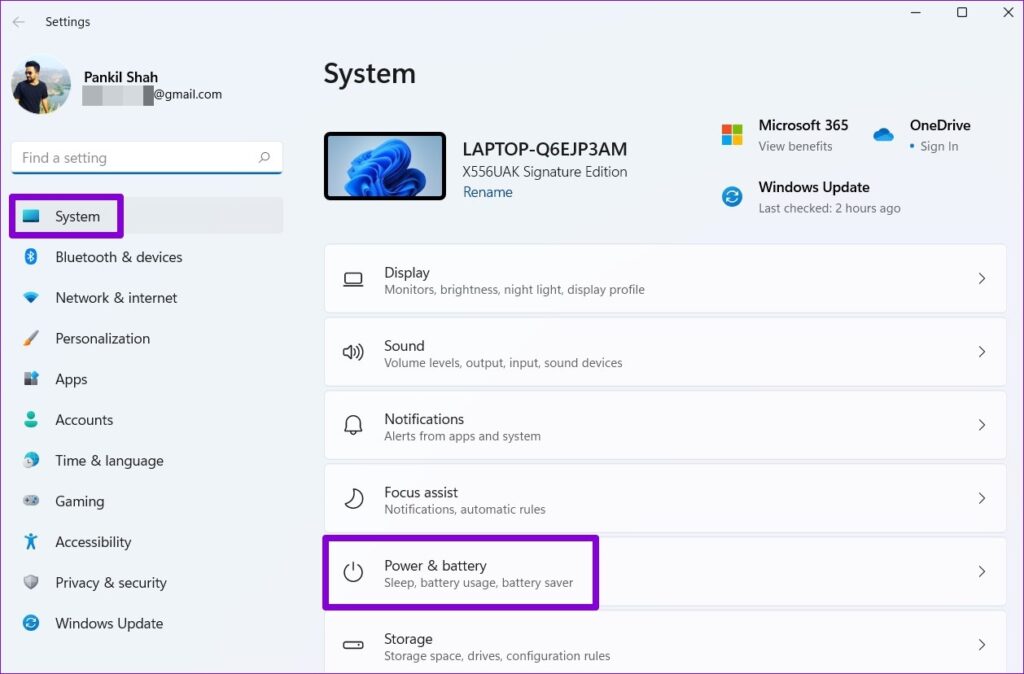This screenshot has height=674, width=1024.
Task: Expand the Power & battery section
Action: click(980, 572)
